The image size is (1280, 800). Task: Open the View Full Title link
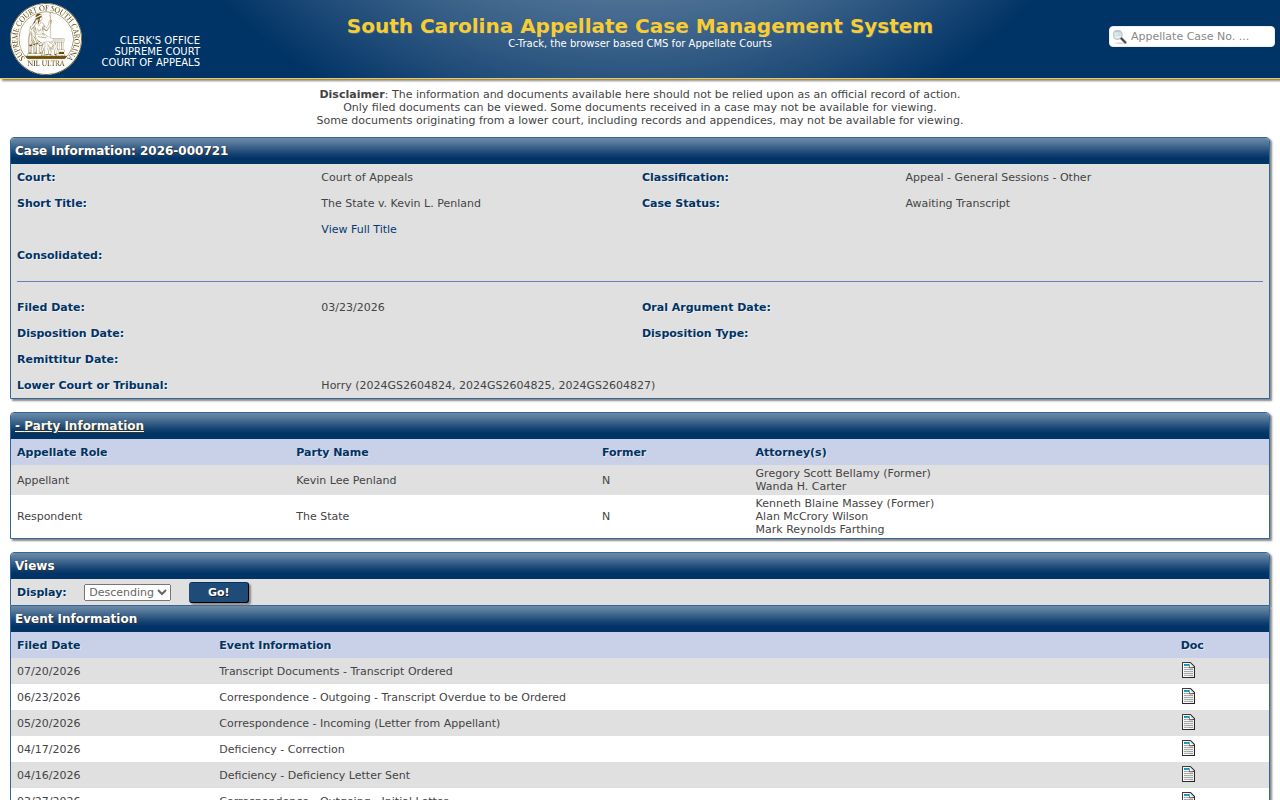[x=359, y=229]
